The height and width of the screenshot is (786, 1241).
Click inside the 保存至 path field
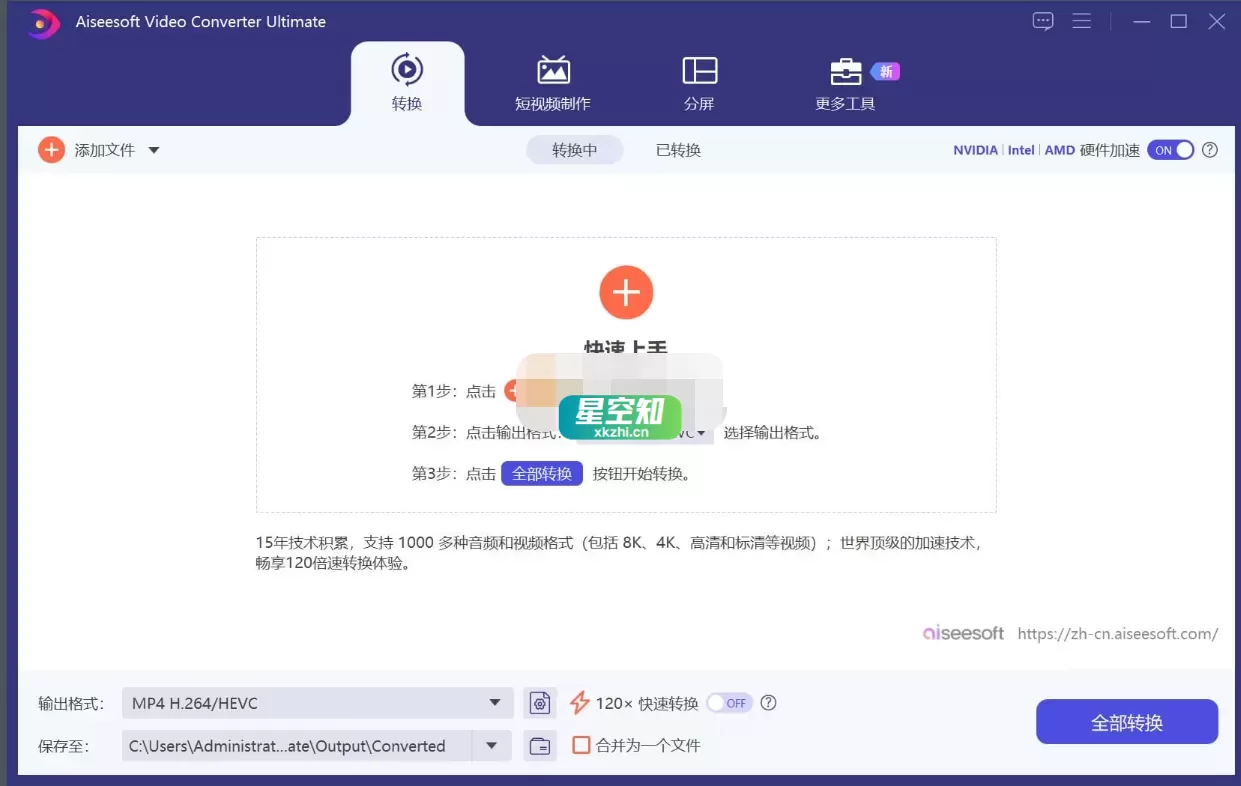pyautogui.click(x=290, y=745)
